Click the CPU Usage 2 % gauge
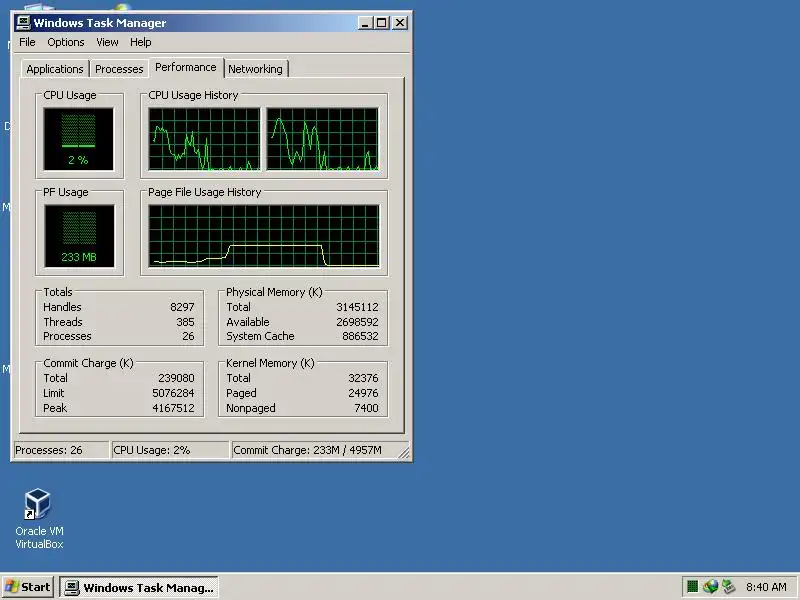The image size is (800, 600). [79, 139]
